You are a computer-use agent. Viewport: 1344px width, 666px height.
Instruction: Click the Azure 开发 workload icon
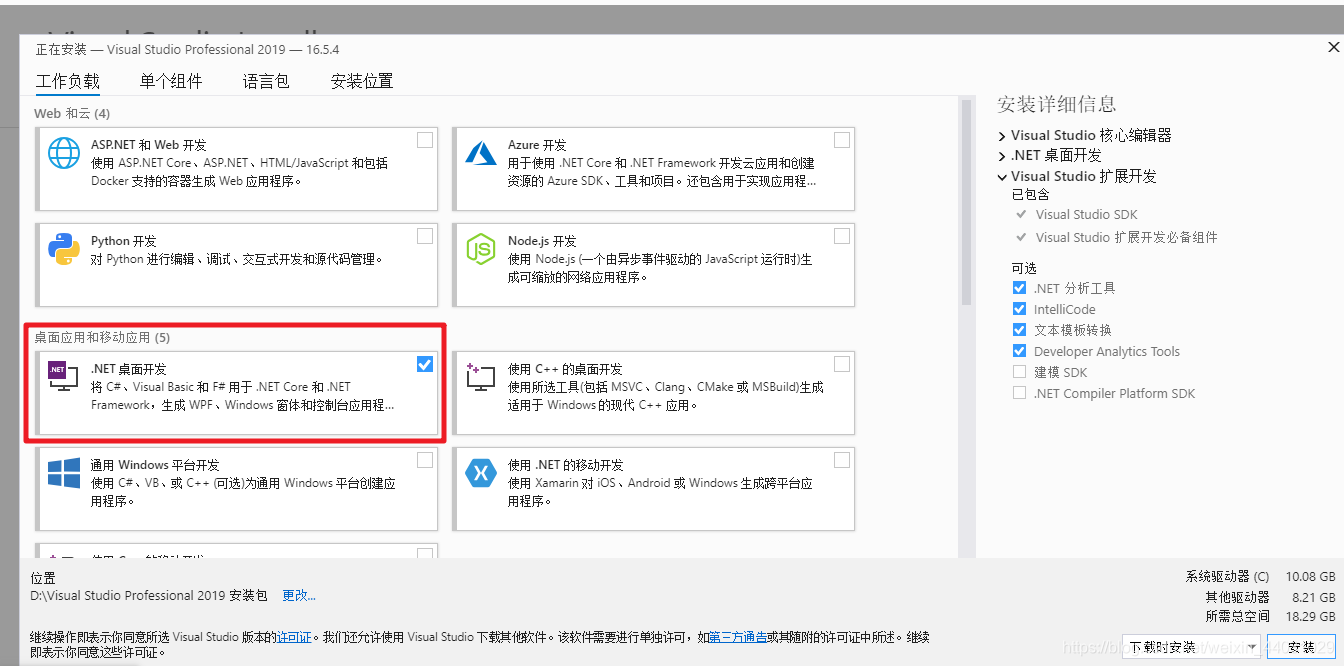481,152
